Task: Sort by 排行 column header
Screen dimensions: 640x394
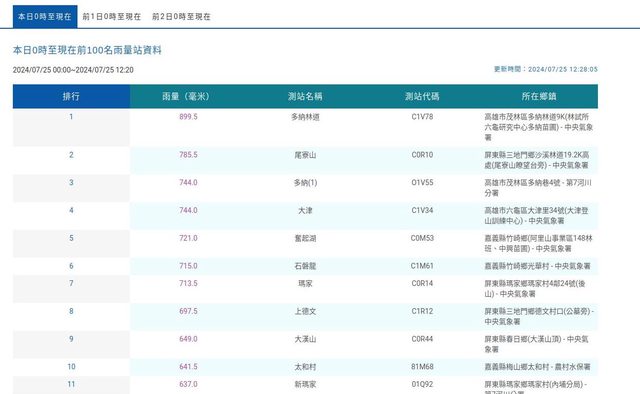Action: point(71,96)
